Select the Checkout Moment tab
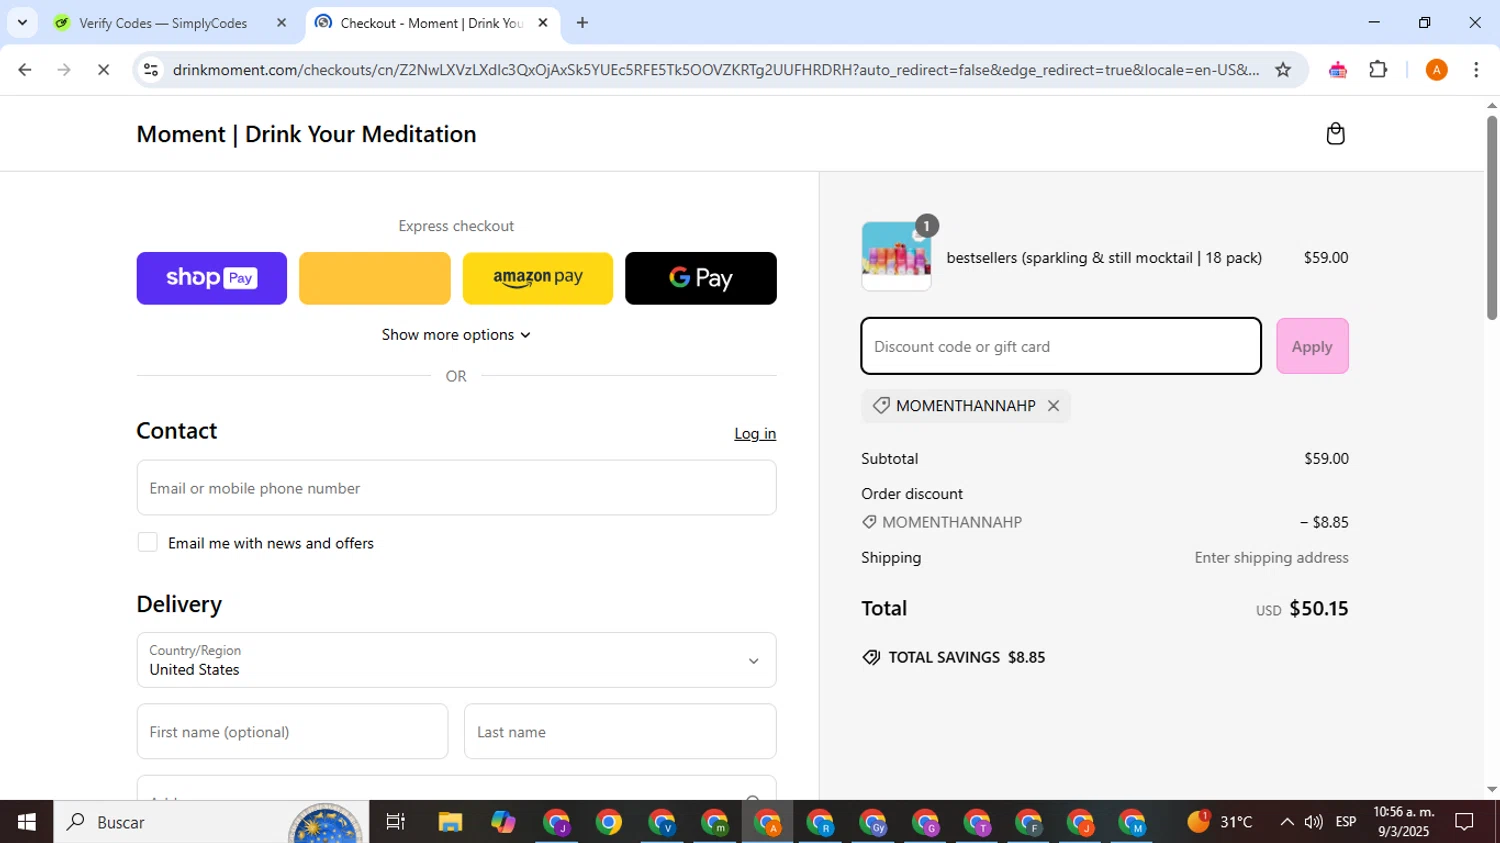Screen dimensions: 1500x843 [x=431, y=23]
